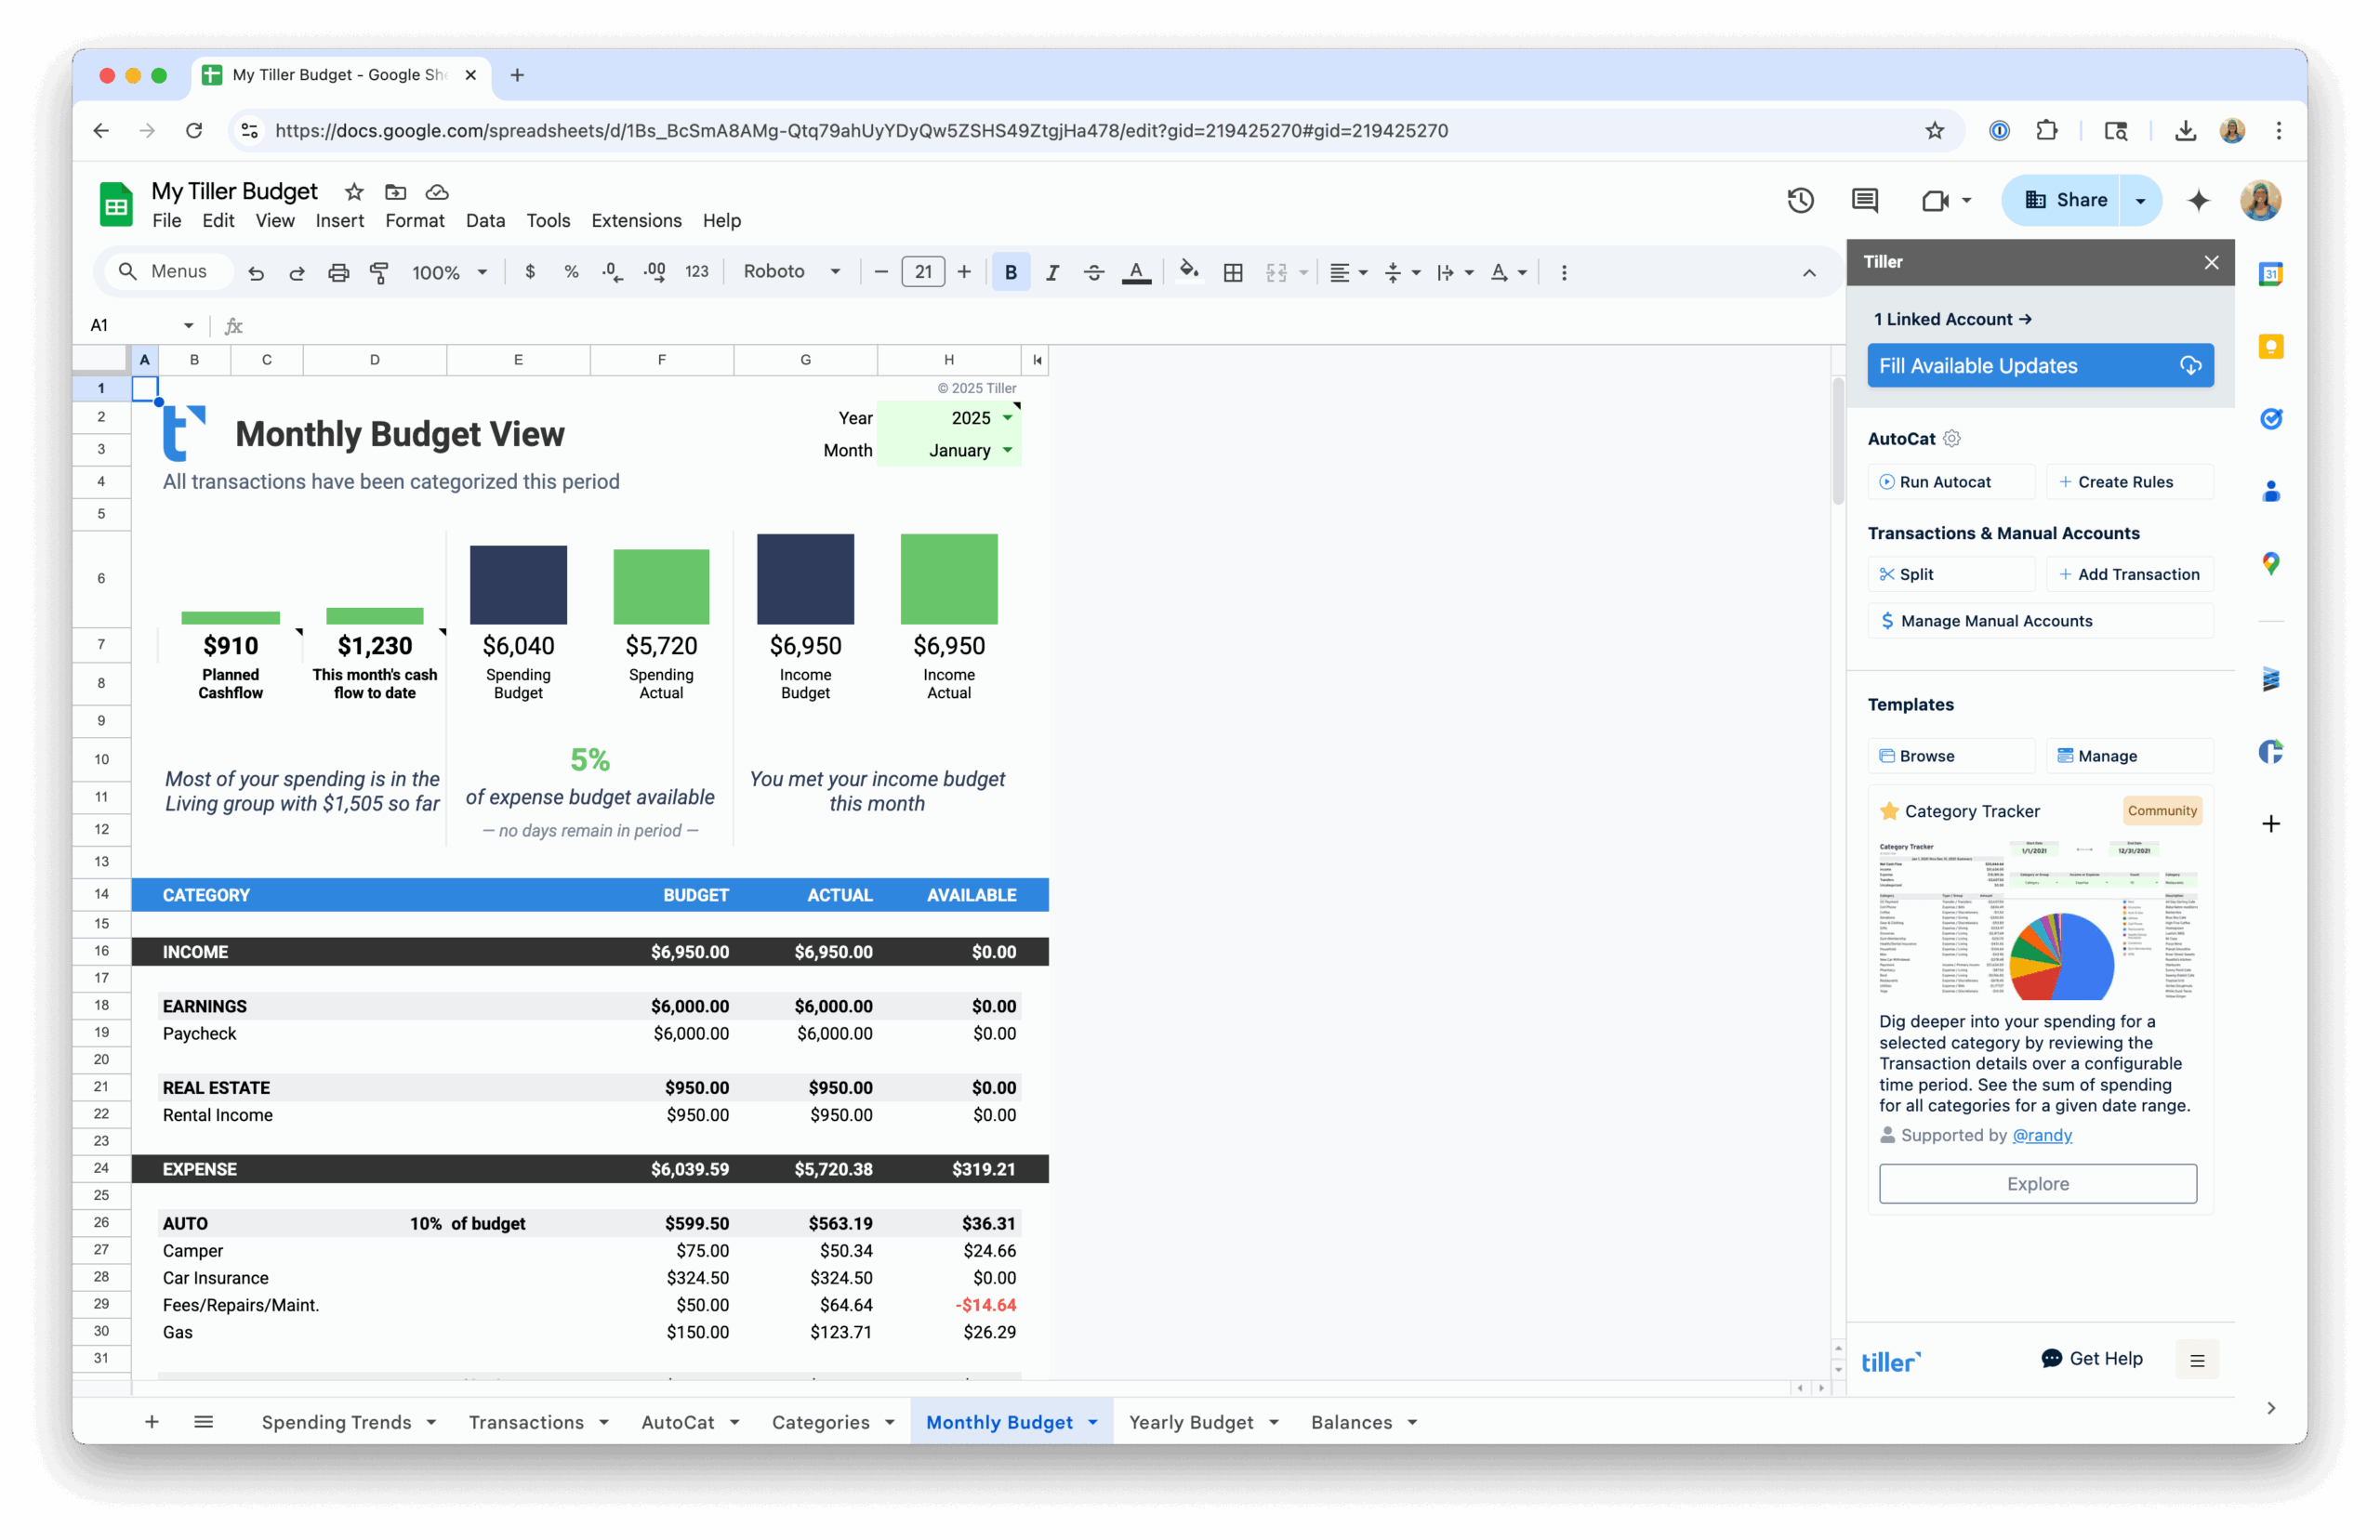Switch to the Transactions sheet tab

click(528, 1421)
